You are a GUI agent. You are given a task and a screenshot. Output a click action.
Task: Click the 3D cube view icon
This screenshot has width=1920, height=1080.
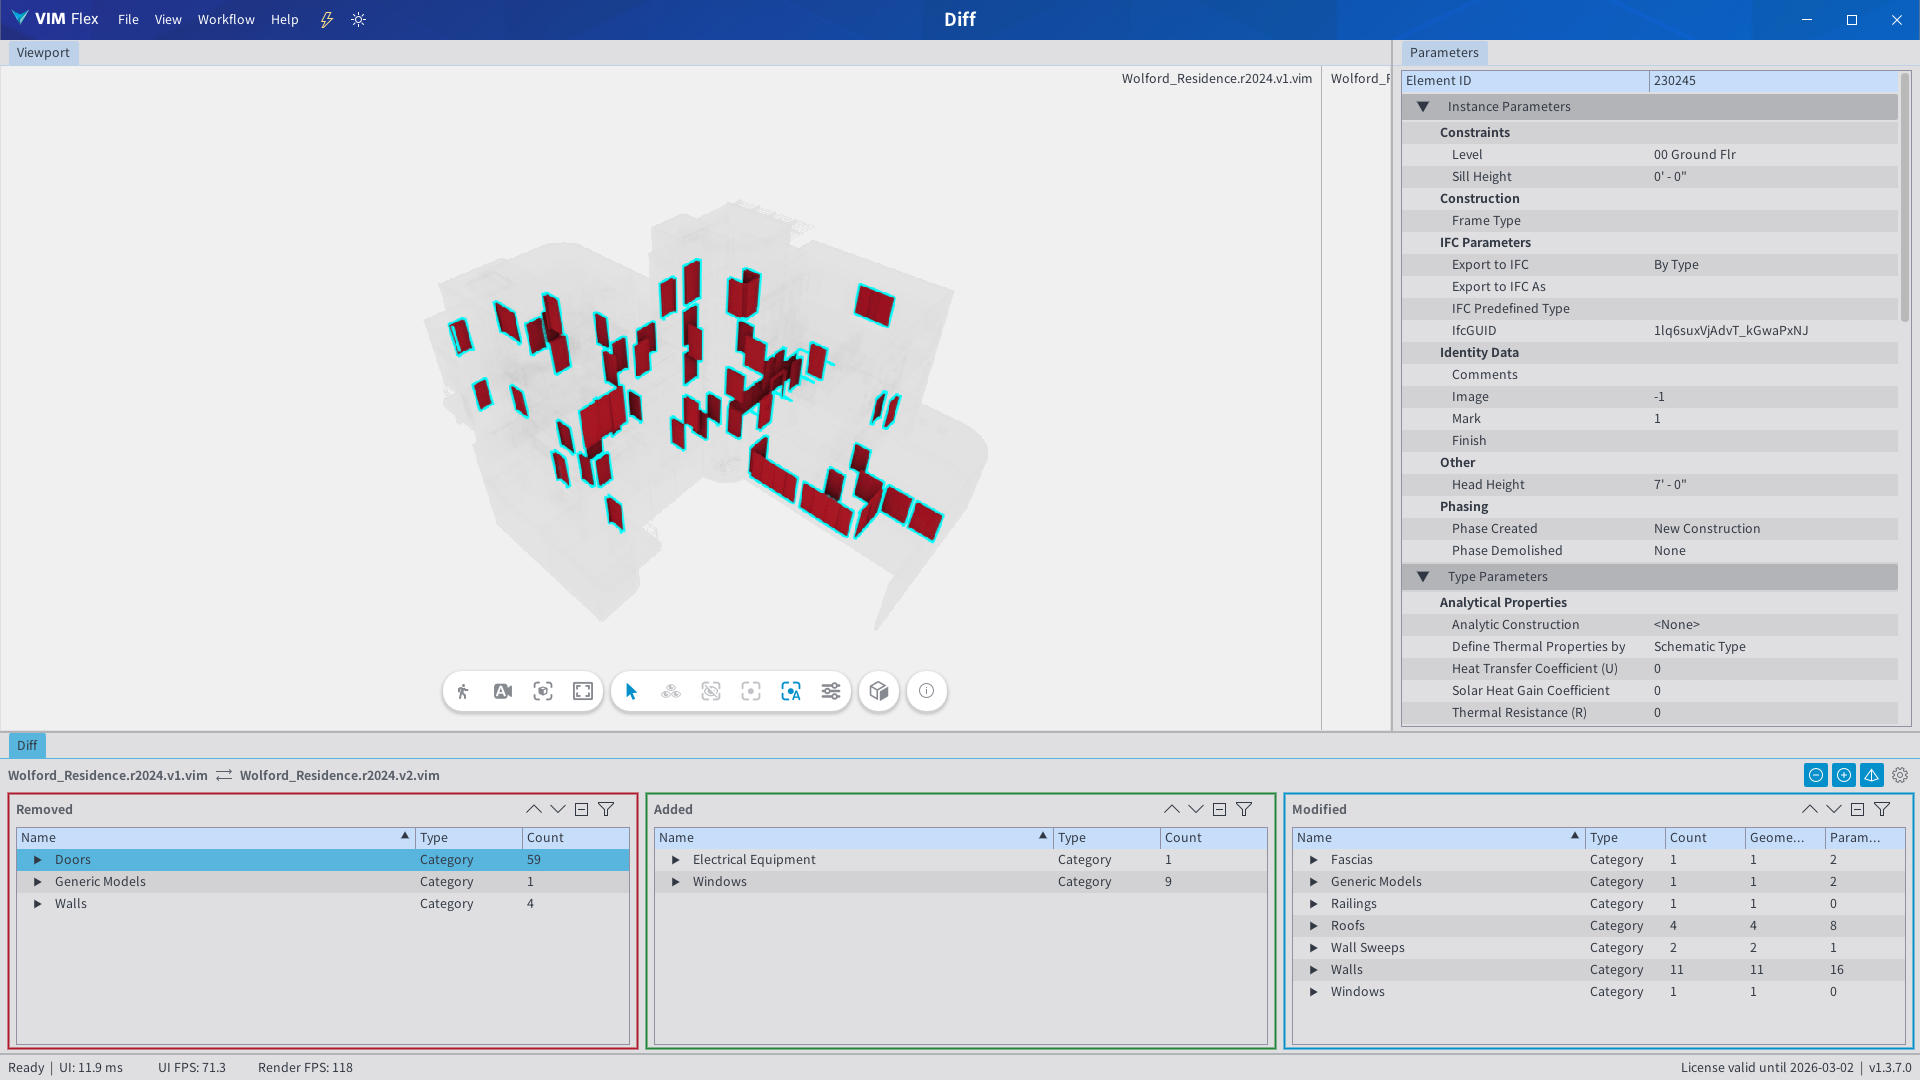[x=879, y=691]
